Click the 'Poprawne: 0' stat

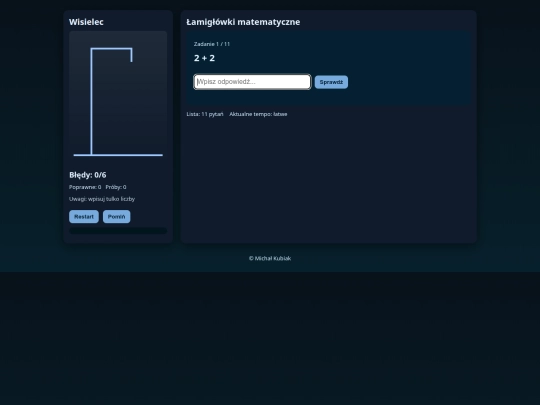point(85,187)
